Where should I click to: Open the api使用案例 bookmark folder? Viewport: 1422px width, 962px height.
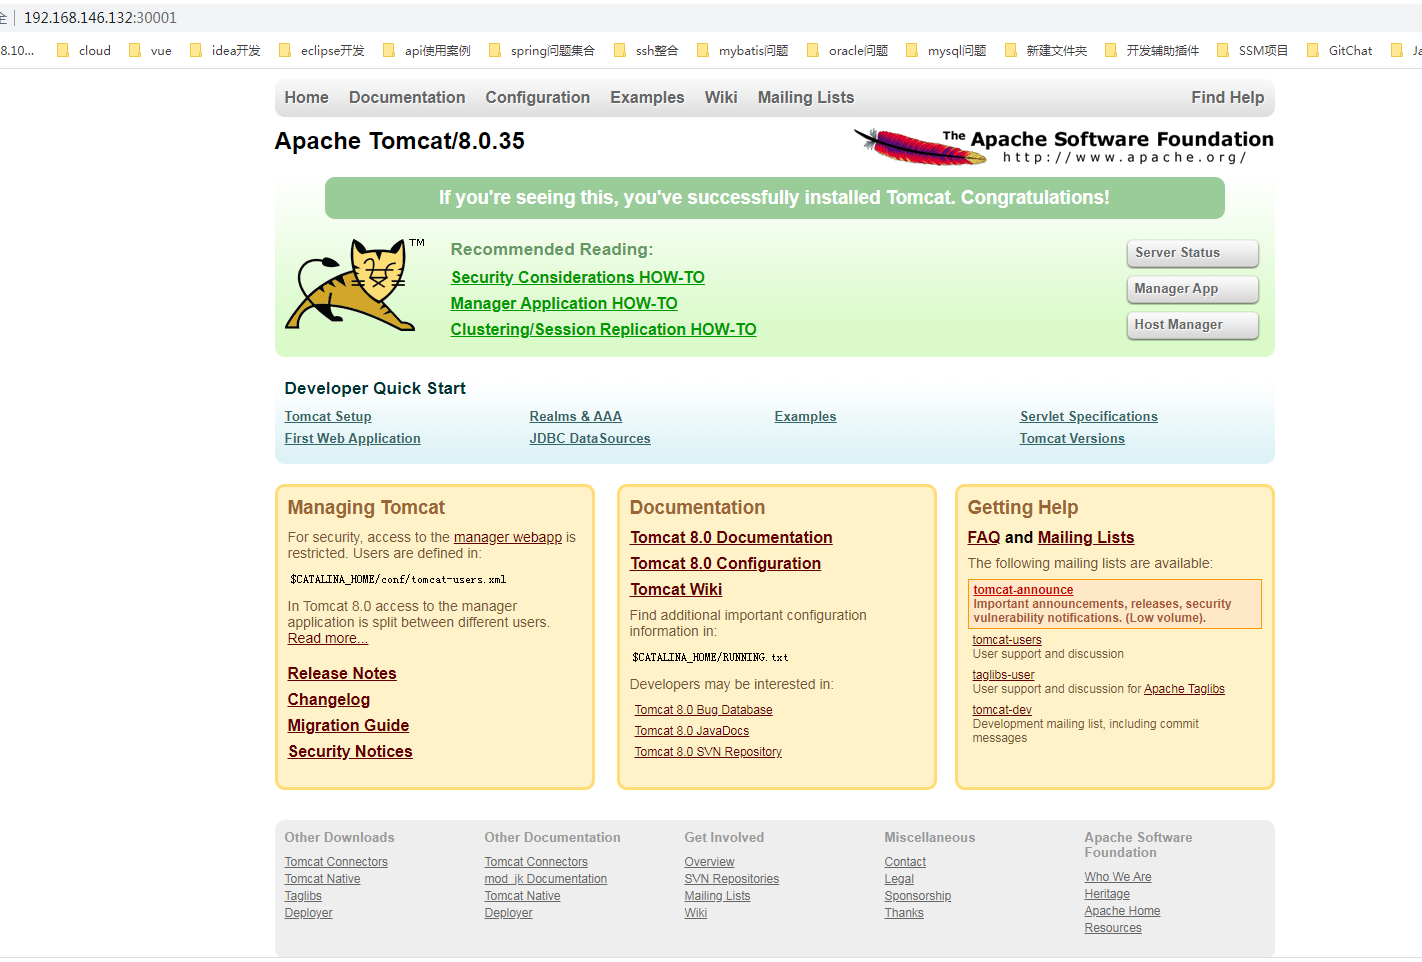click(427, 50)
